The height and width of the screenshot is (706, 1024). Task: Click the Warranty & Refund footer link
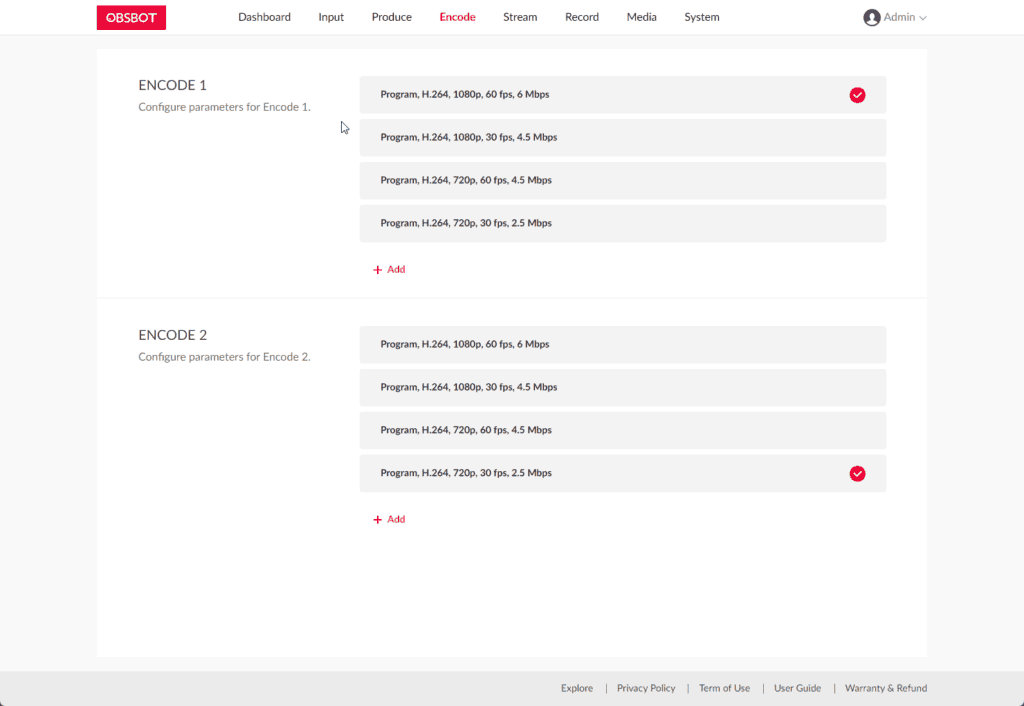point(885,688)
